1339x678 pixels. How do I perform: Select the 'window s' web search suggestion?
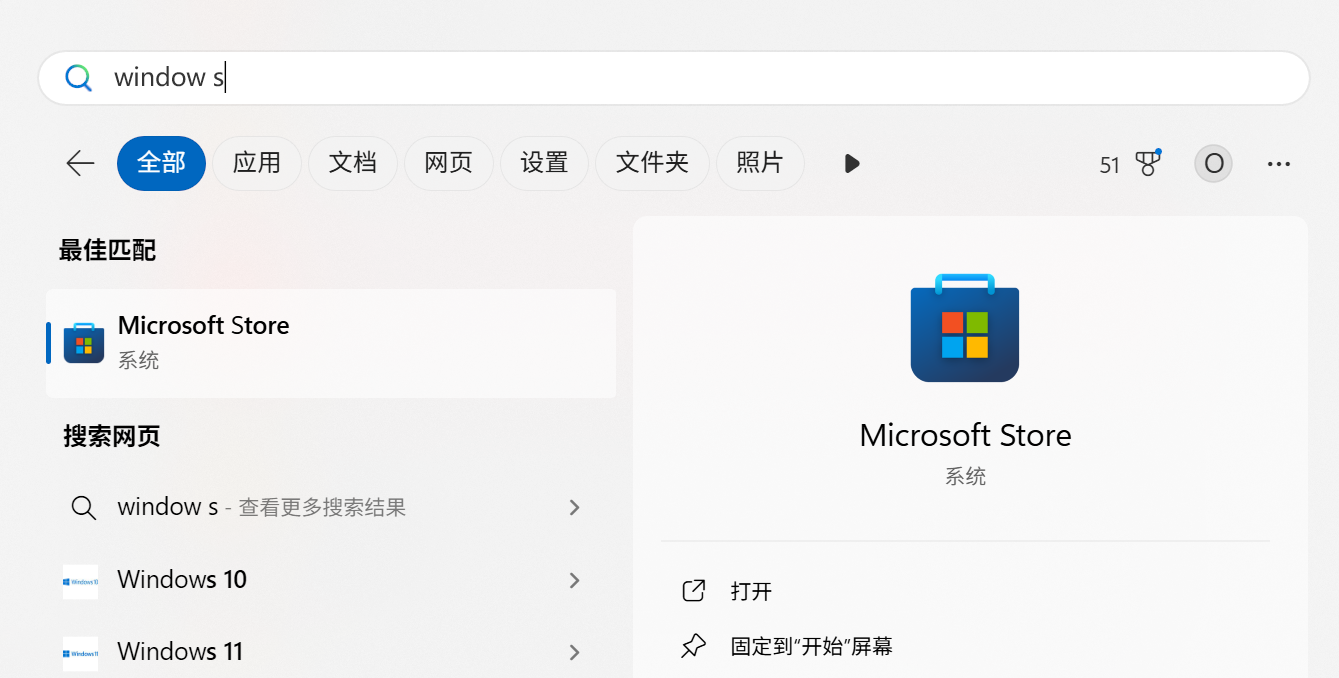pyautogui.click(x=331, y=507)
